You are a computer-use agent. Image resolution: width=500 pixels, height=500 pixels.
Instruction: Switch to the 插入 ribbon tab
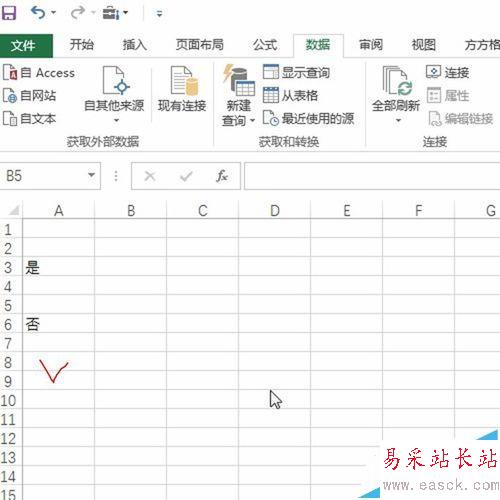(135, 45)
